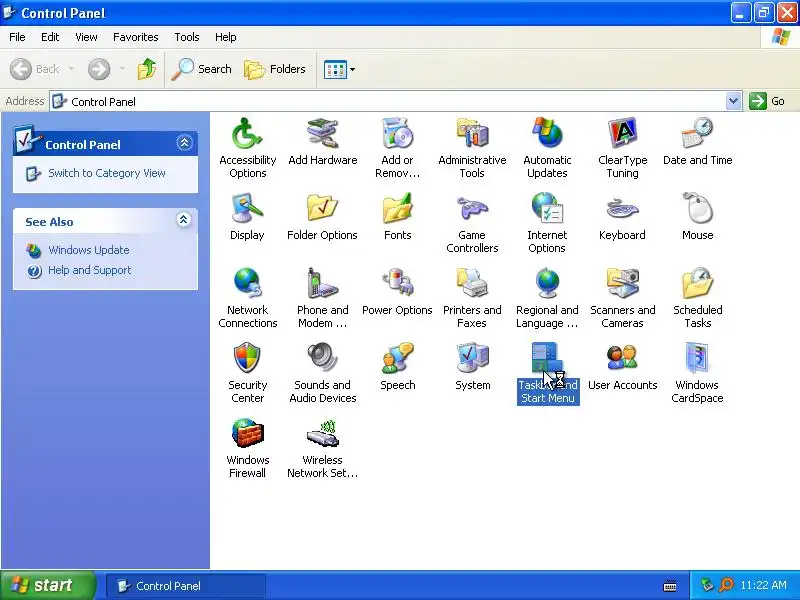
Task: Select Add or Remove Programs icon
Action: point(397,134)
